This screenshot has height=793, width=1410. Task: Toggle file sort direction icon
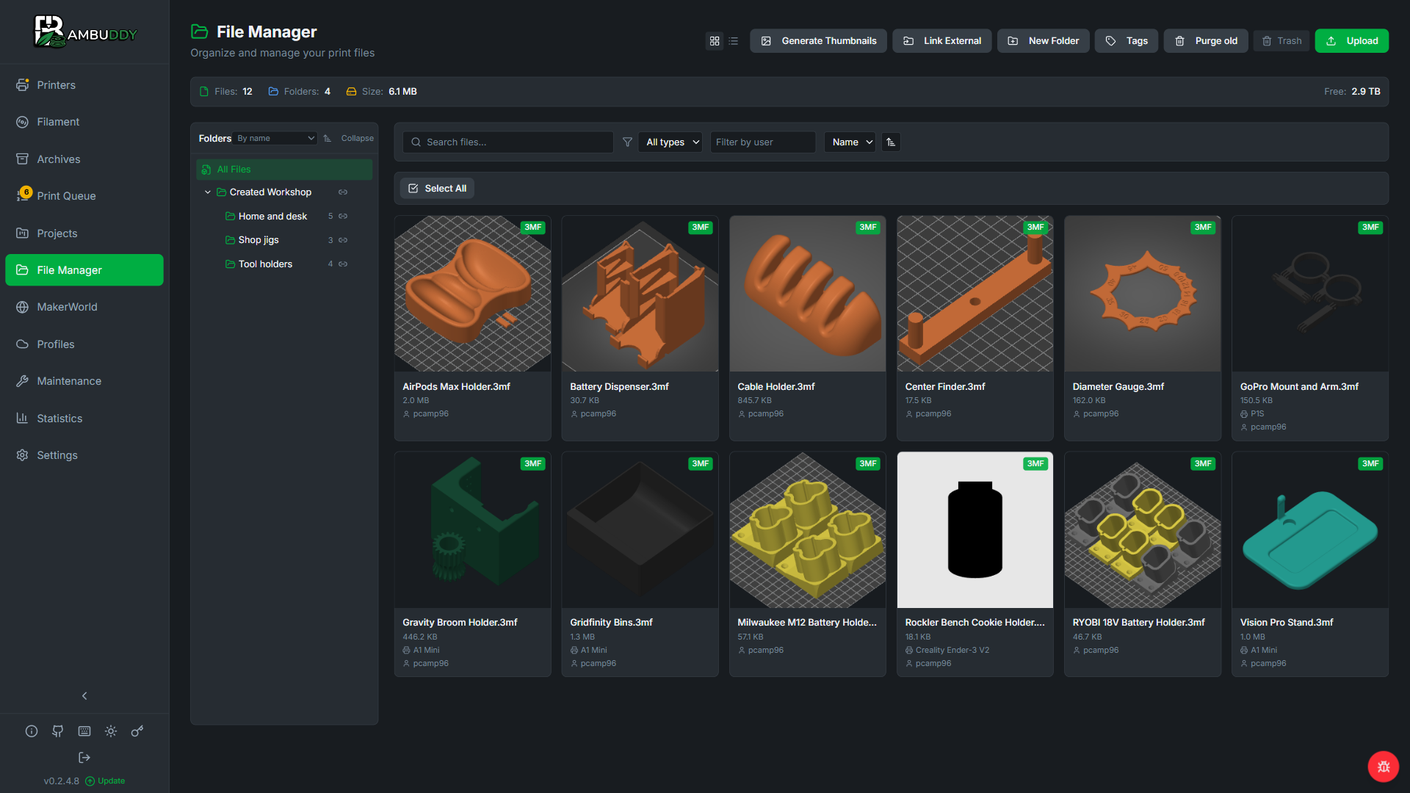click(x=890, y=142)
